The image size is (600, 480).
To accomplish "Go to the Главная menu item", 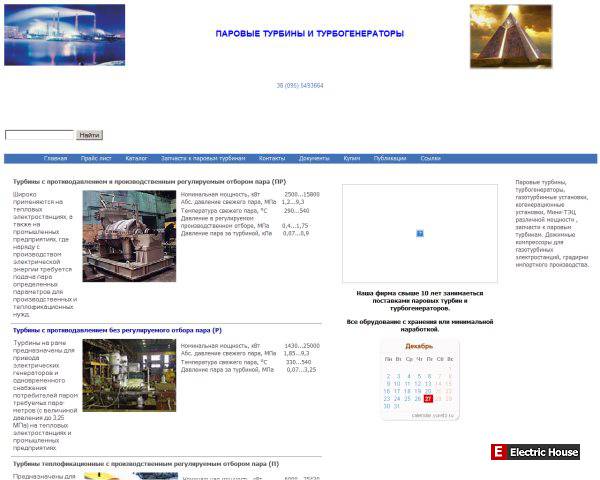I will pos(56,158).
